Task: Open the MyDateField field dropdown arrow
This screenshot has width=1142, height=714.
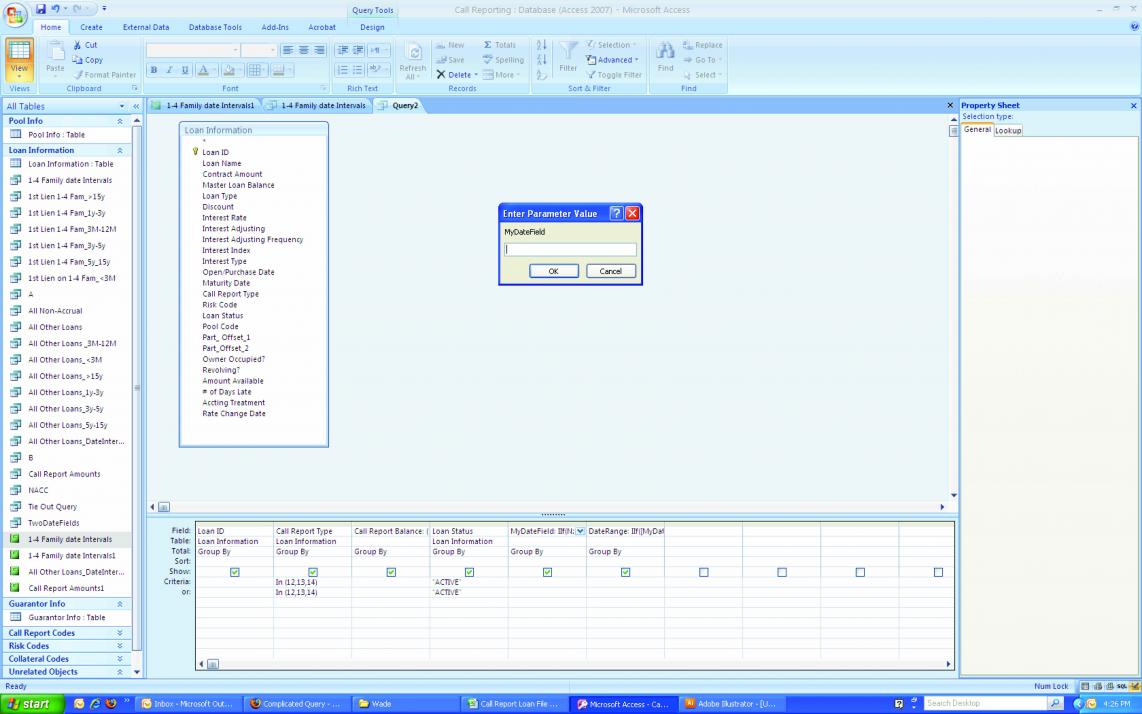Action: 581,531
